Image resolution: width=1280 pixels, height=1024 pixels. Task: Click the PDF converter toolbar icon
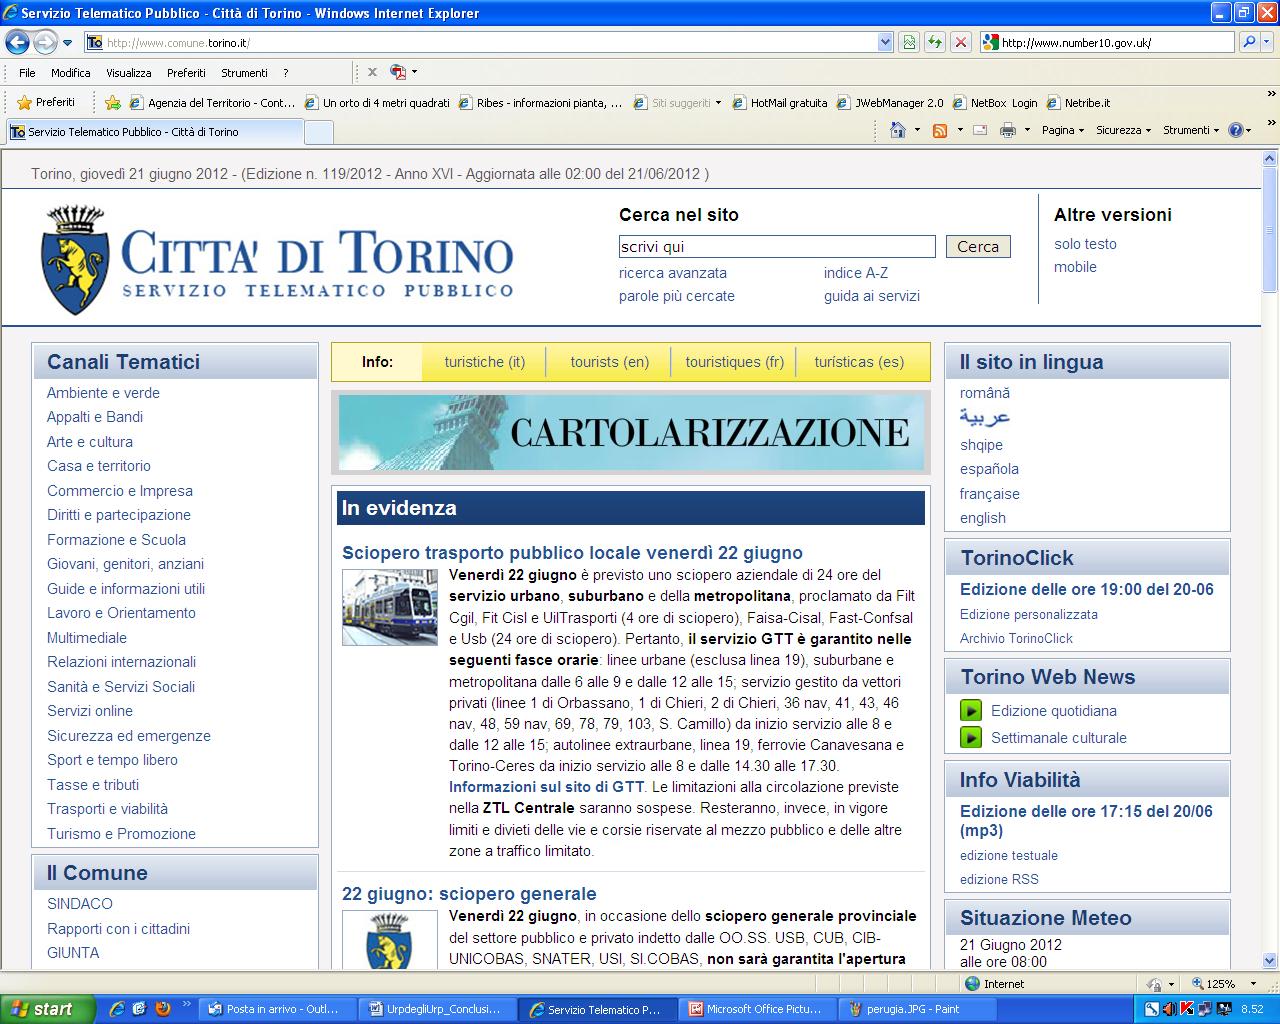pos(398,72)
